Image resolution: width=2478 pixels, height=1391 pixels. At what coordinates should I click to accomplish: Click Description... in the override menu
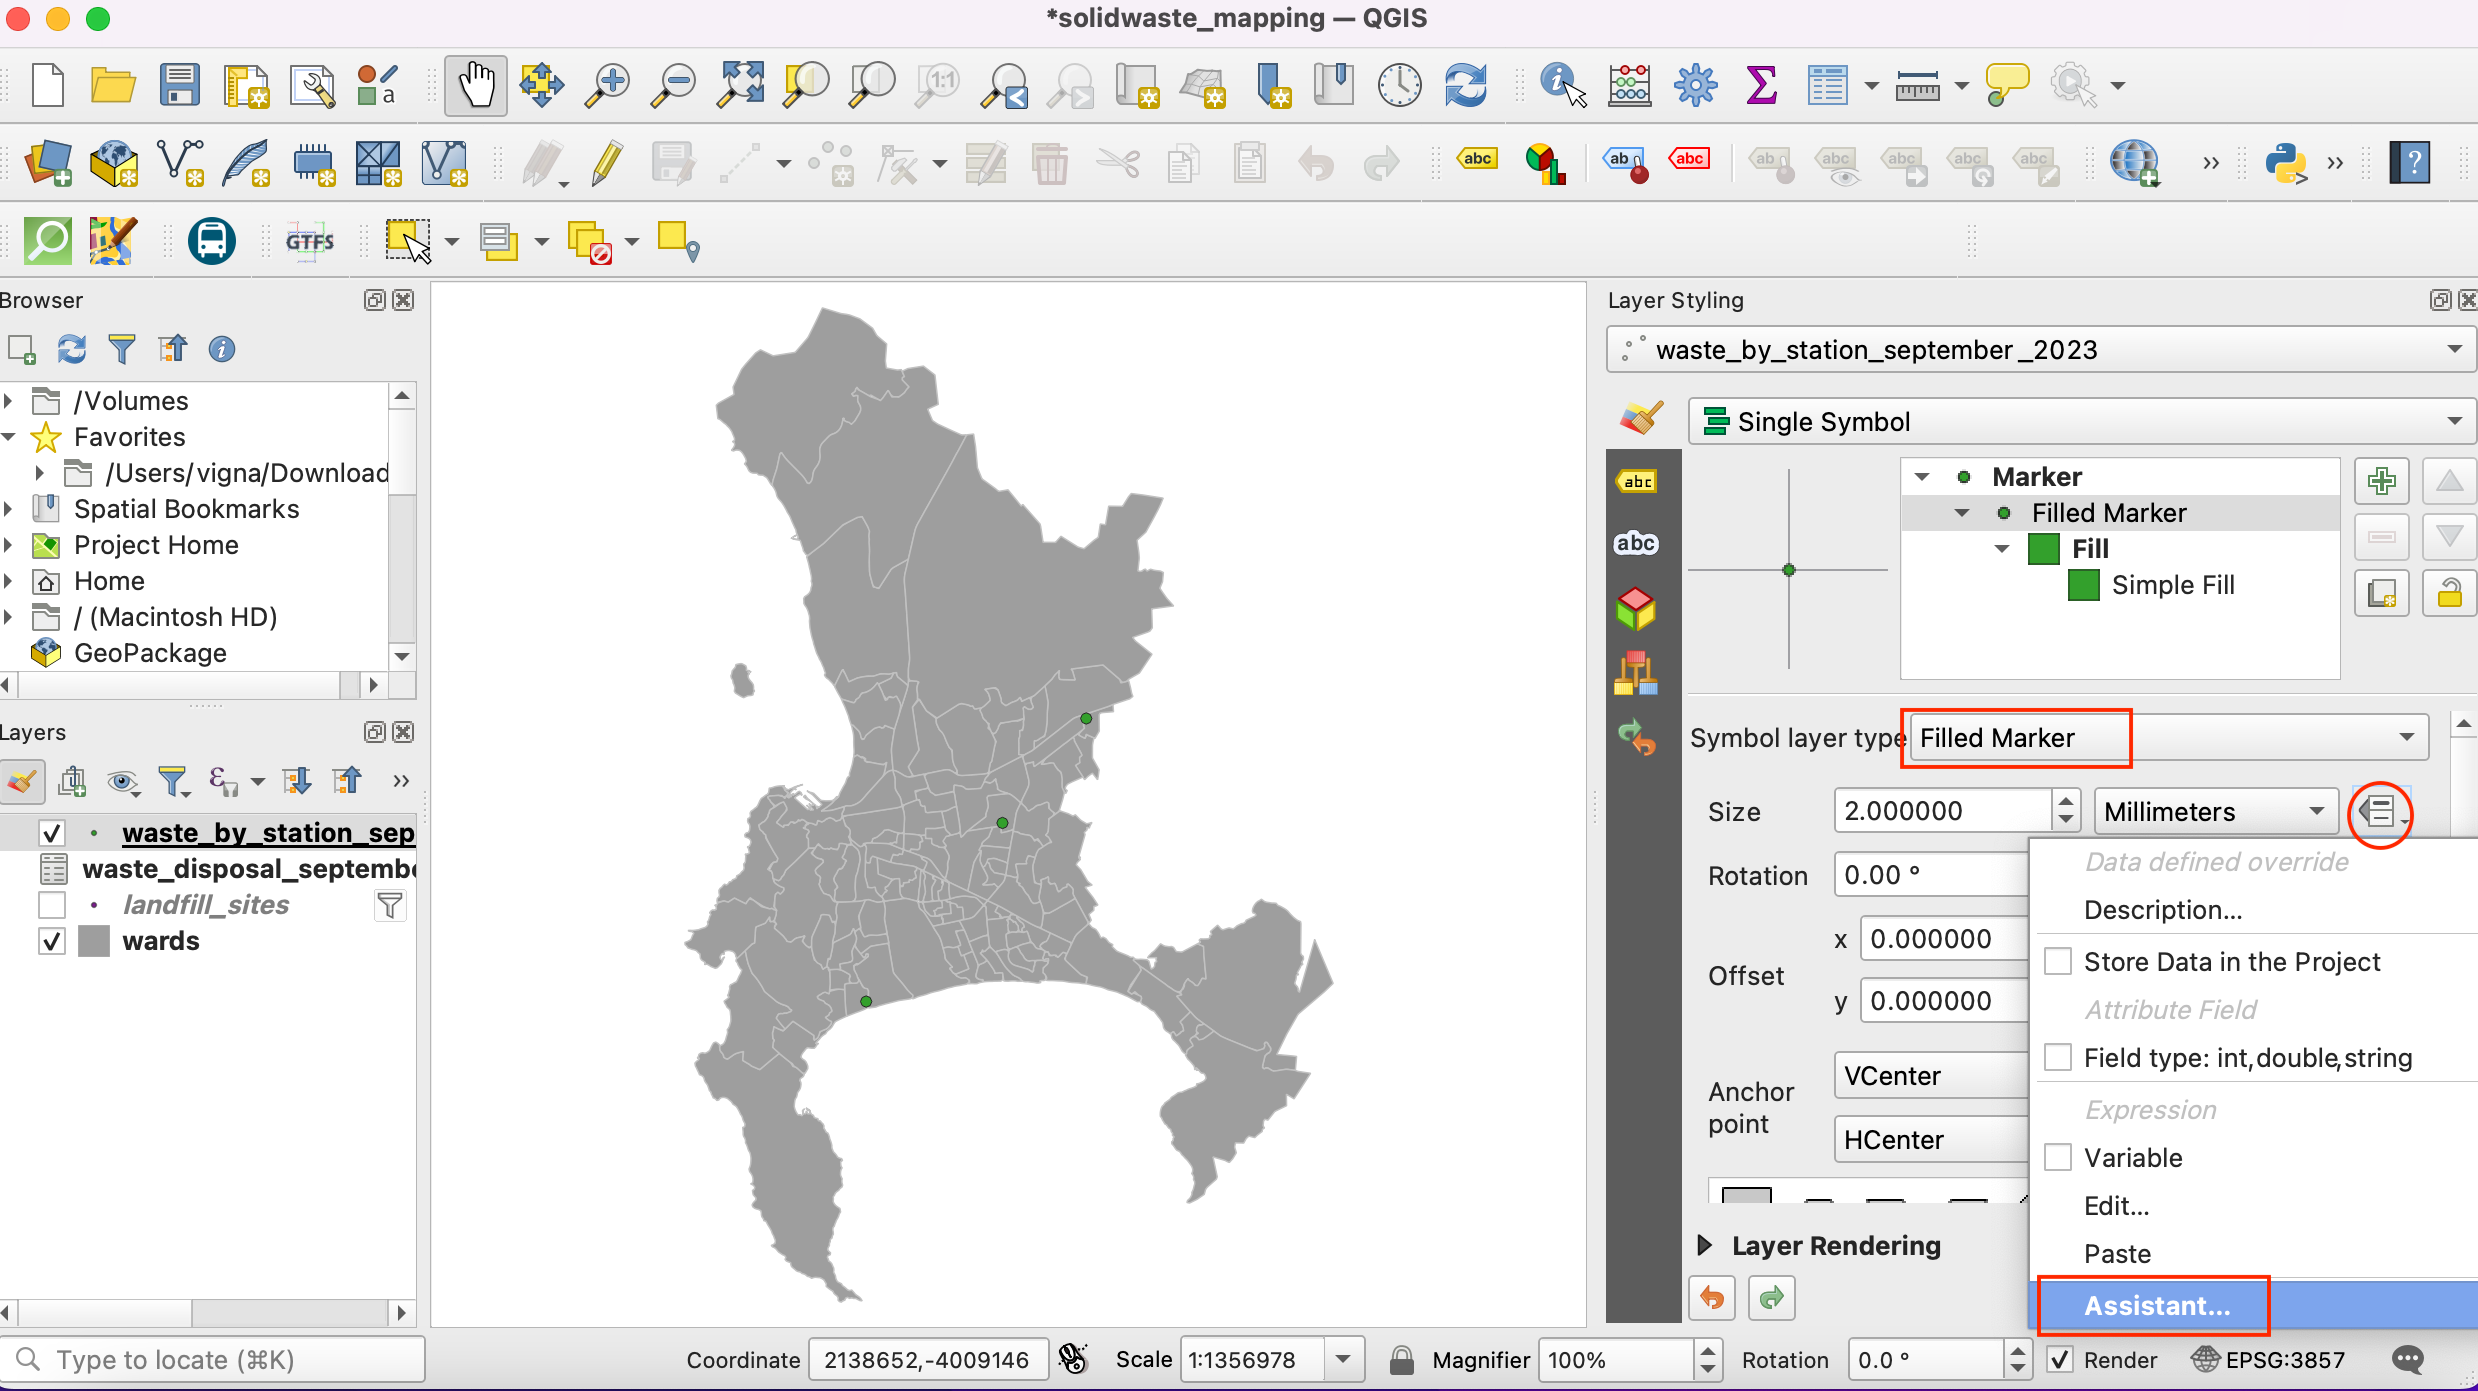2162,909
